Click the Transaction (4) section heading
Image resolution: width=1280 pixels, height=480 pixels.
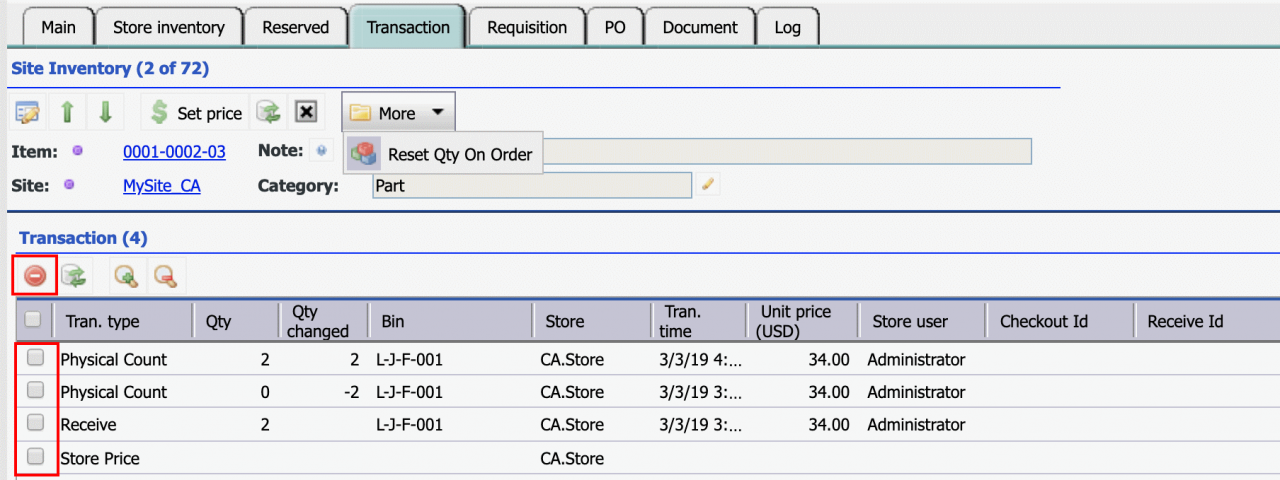point(83,238)
